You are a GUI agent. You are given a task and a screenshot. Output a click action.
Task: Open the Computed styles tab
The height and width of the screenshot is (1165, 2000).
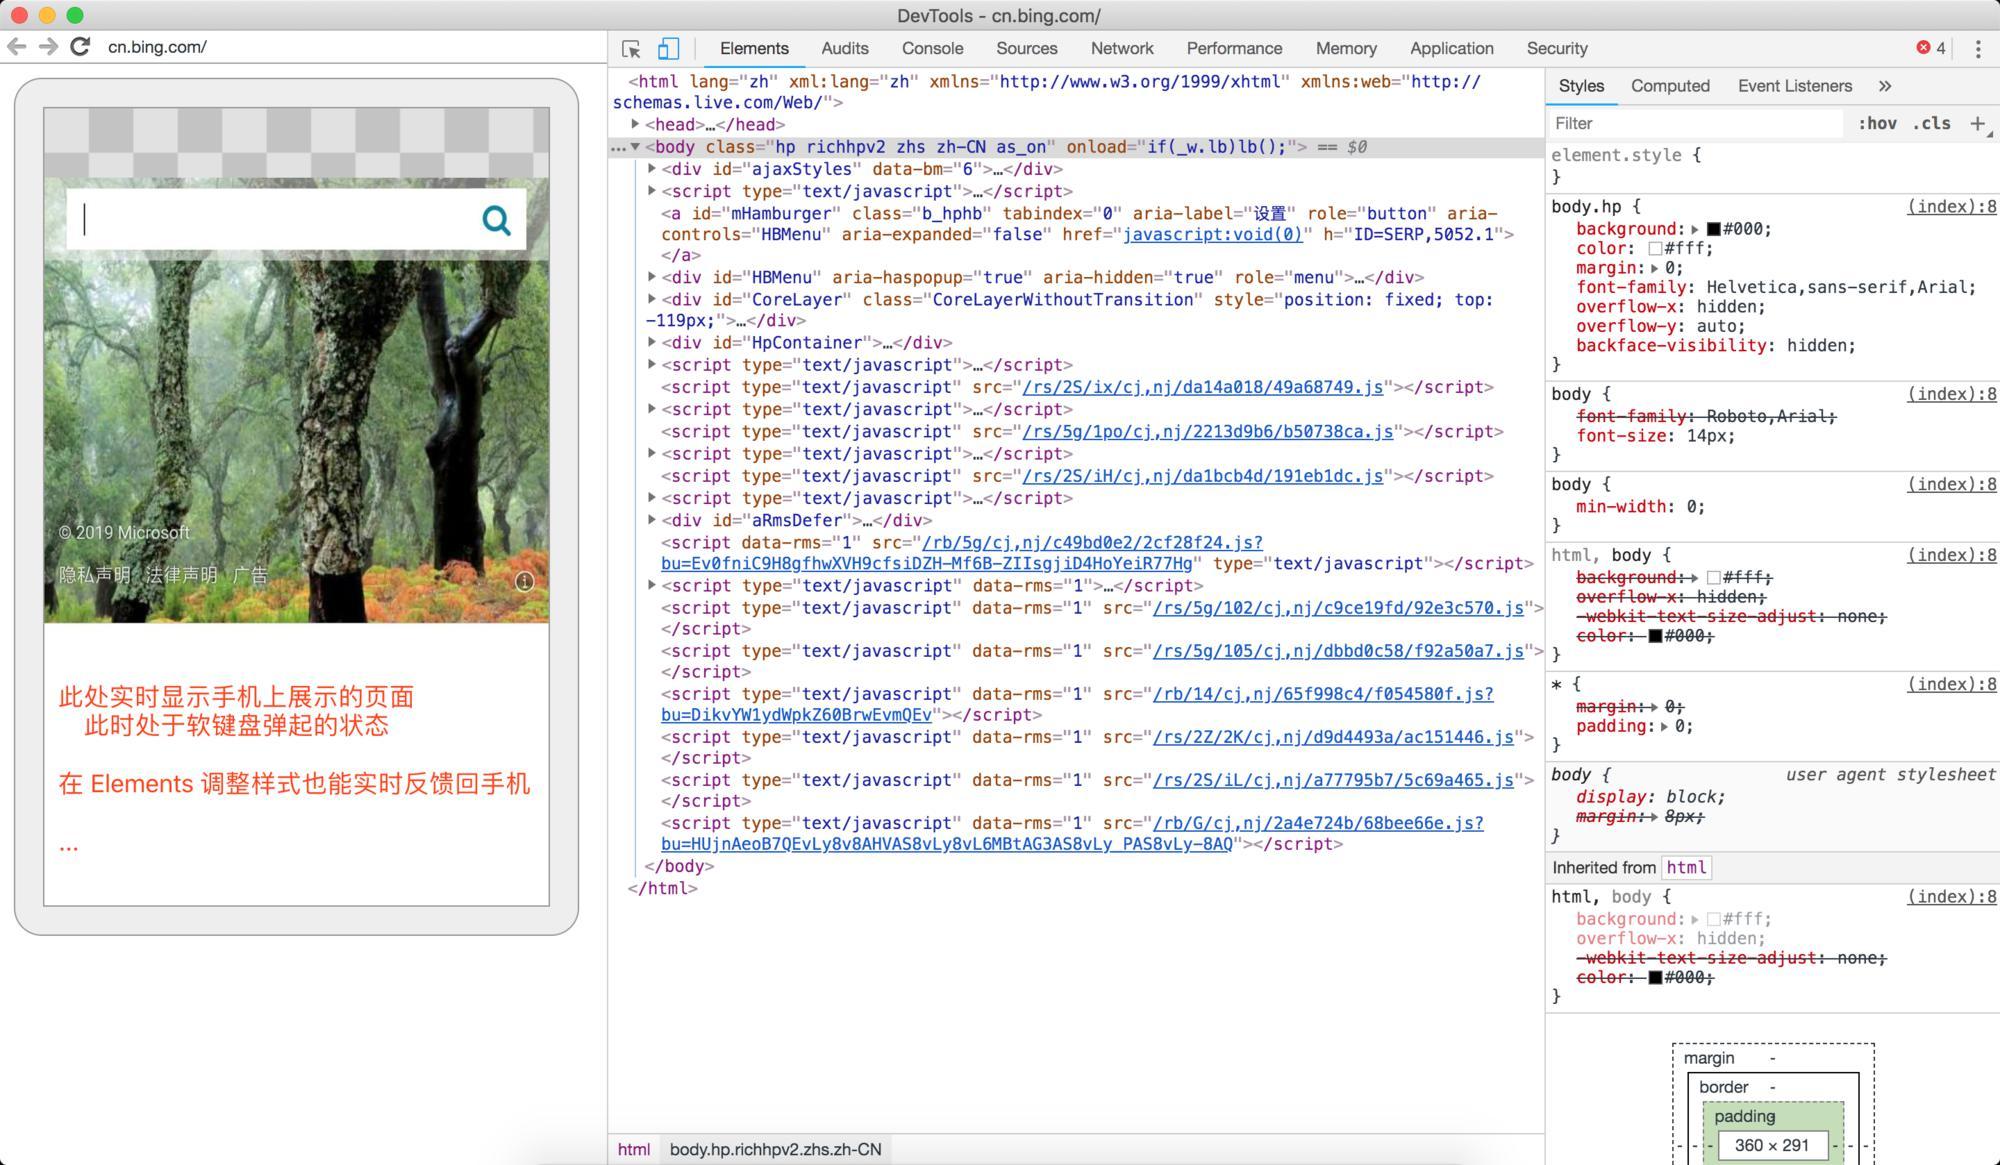(x=1669, y=86)
